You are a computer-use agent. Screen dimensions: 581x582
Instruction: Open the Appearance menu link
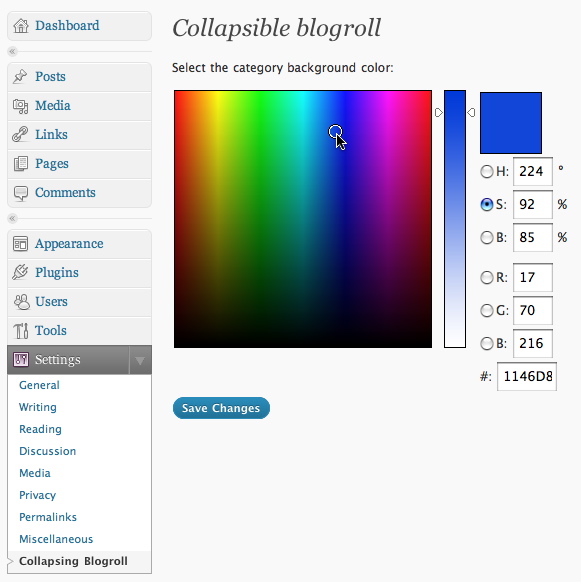tap(69, 243)
